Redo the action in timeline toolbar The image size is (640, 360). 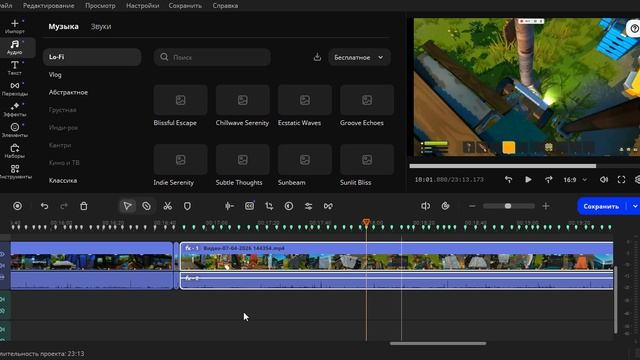(64, 206)
